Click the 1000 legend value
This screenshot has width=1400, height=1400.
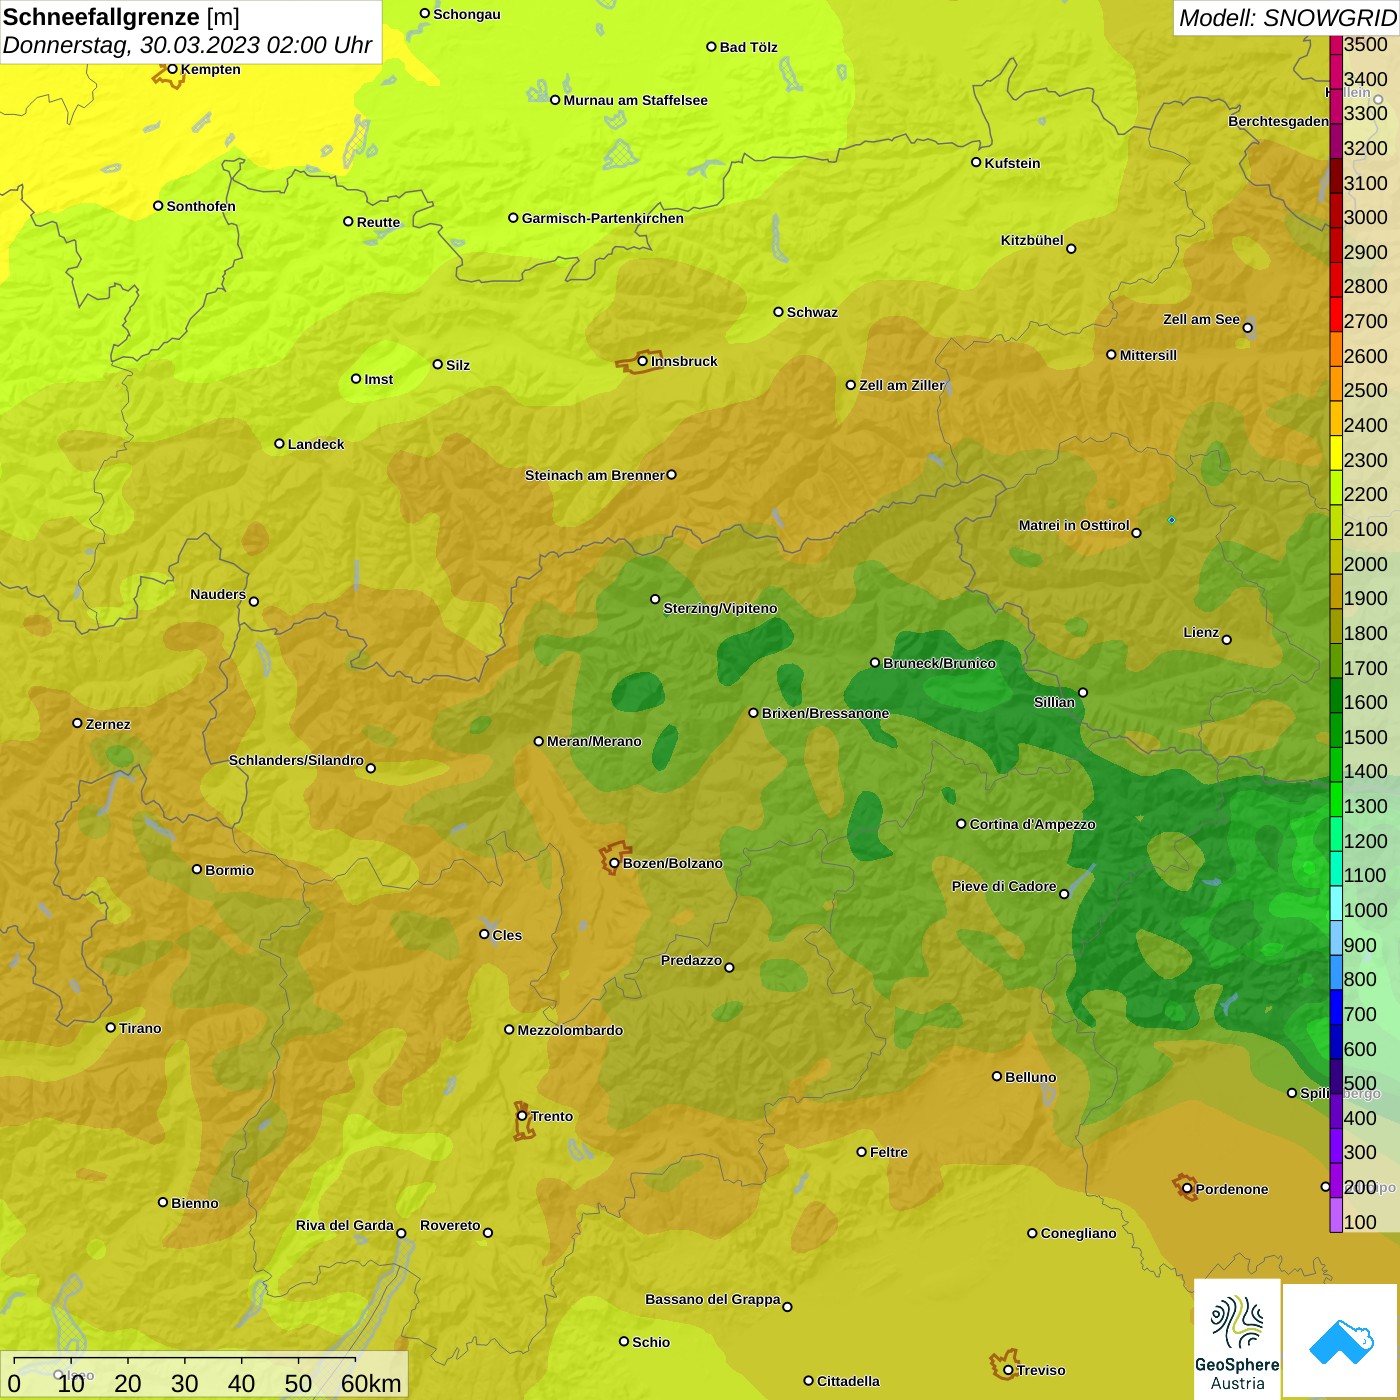tap(1366, 910)
